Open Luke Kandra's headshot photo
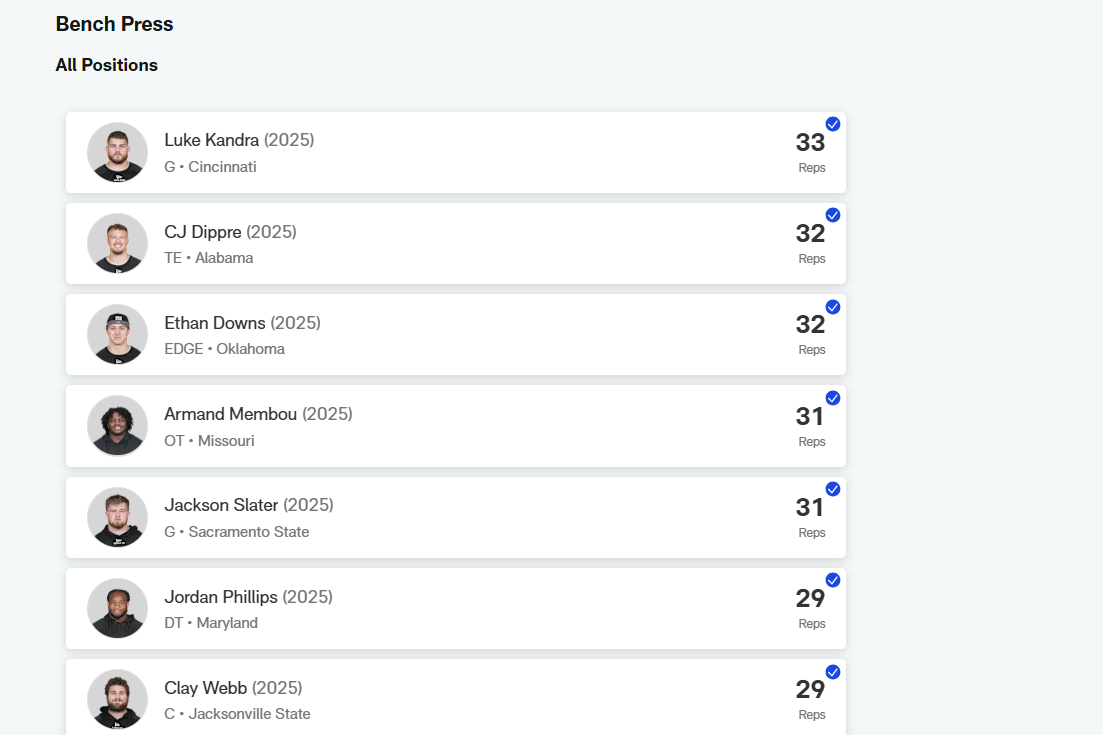The height and width of the screenshot is (735, 1103). click(x=117, y=152)
